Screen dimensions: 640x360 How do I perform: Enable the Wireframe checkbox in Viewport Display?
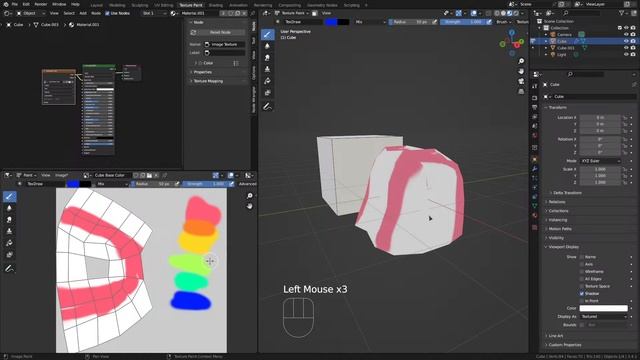point(582,271)
